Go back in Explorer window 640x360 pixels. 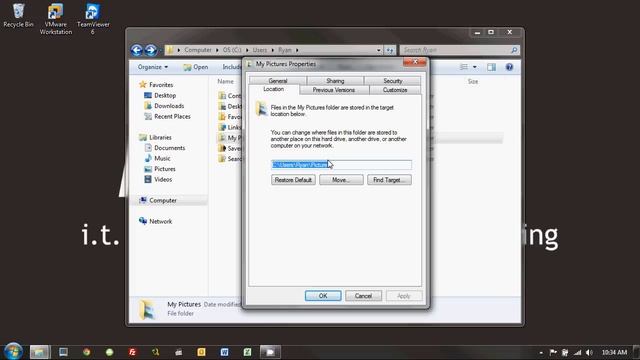click(137, 50)
